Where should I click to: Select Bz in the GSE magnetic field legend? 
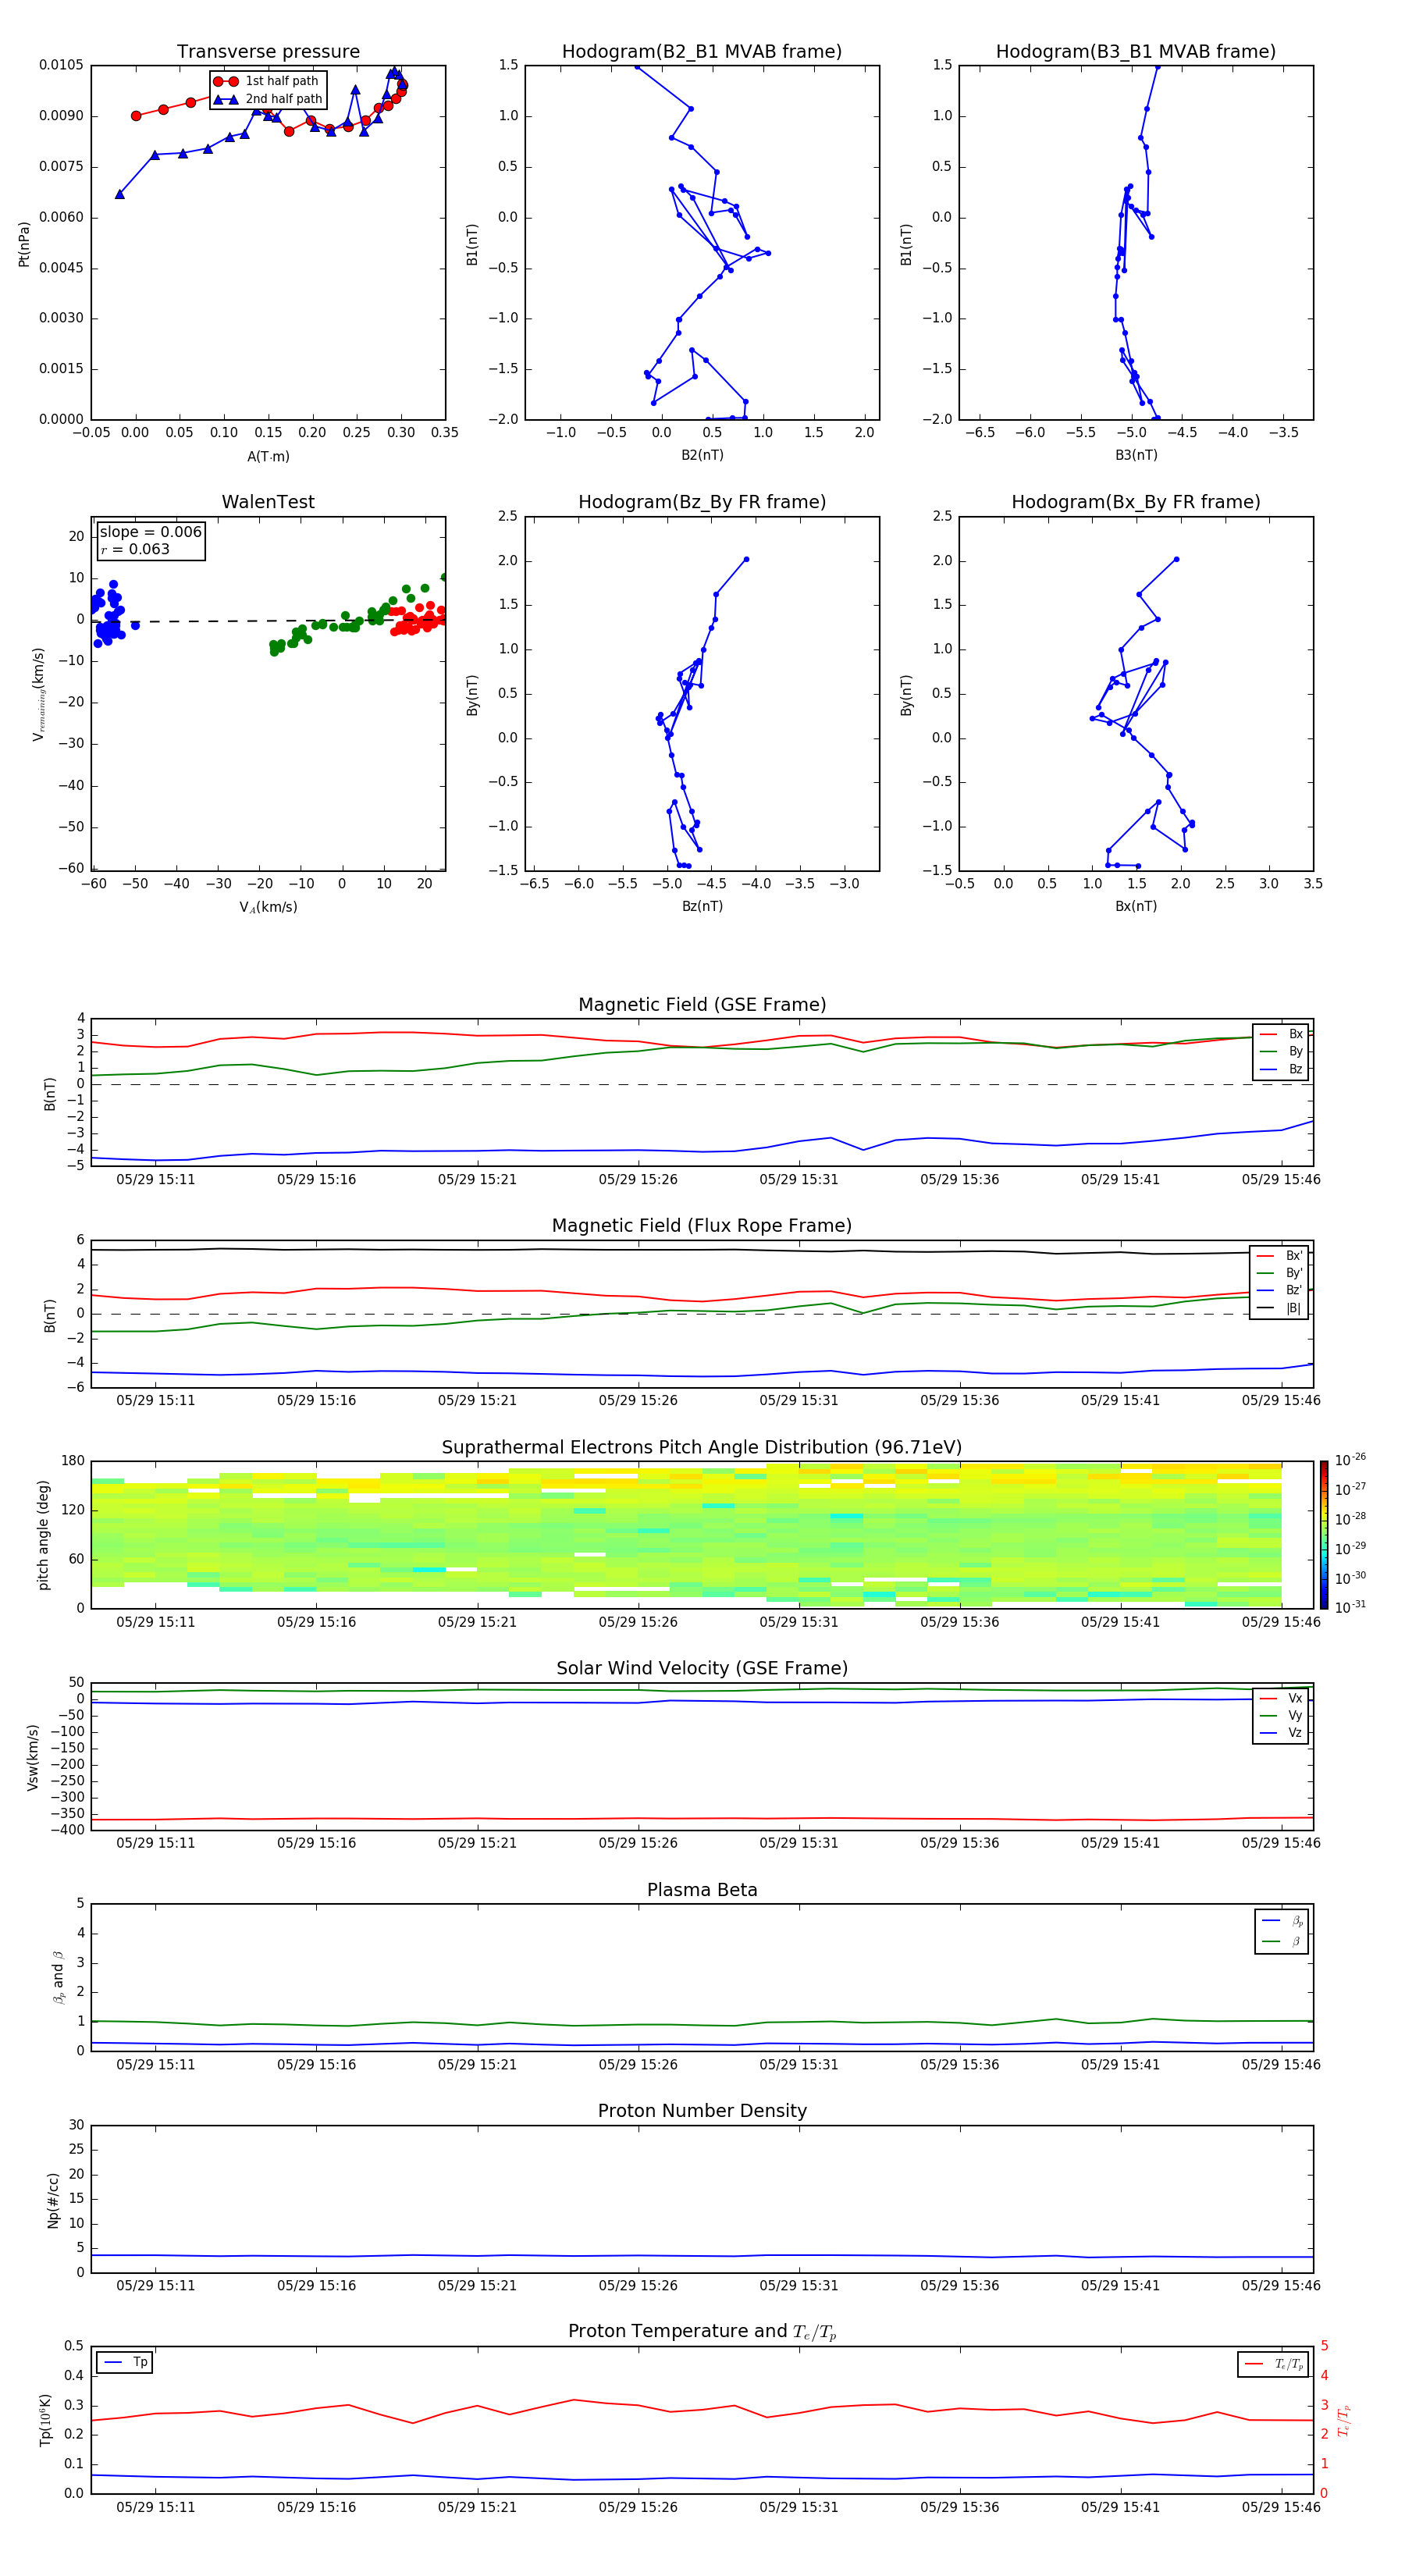coord(1282,1069)
